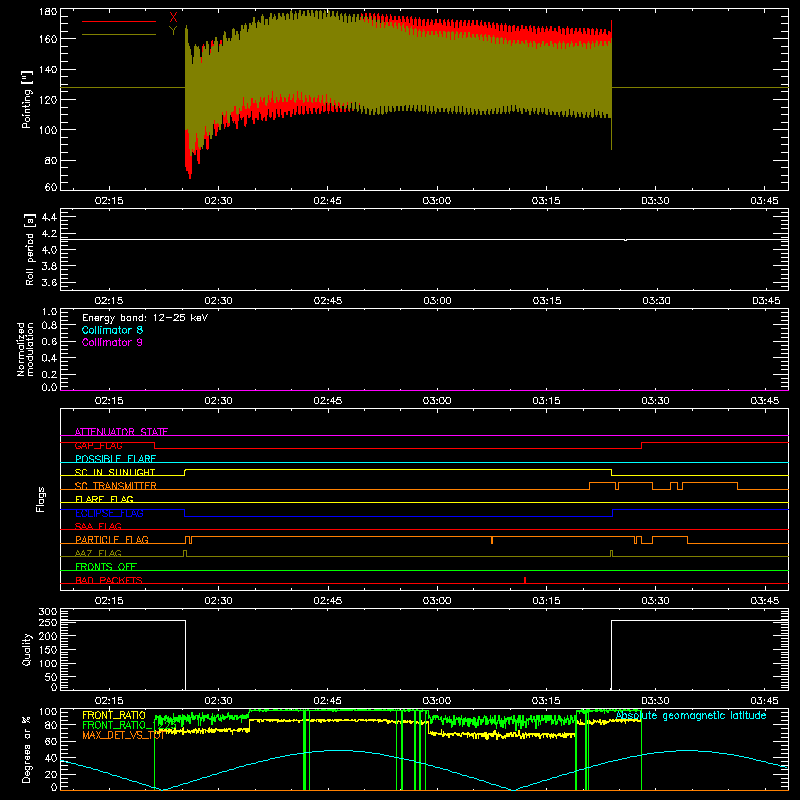Click '02:45' under the Roll period plot

click(328, 301)
